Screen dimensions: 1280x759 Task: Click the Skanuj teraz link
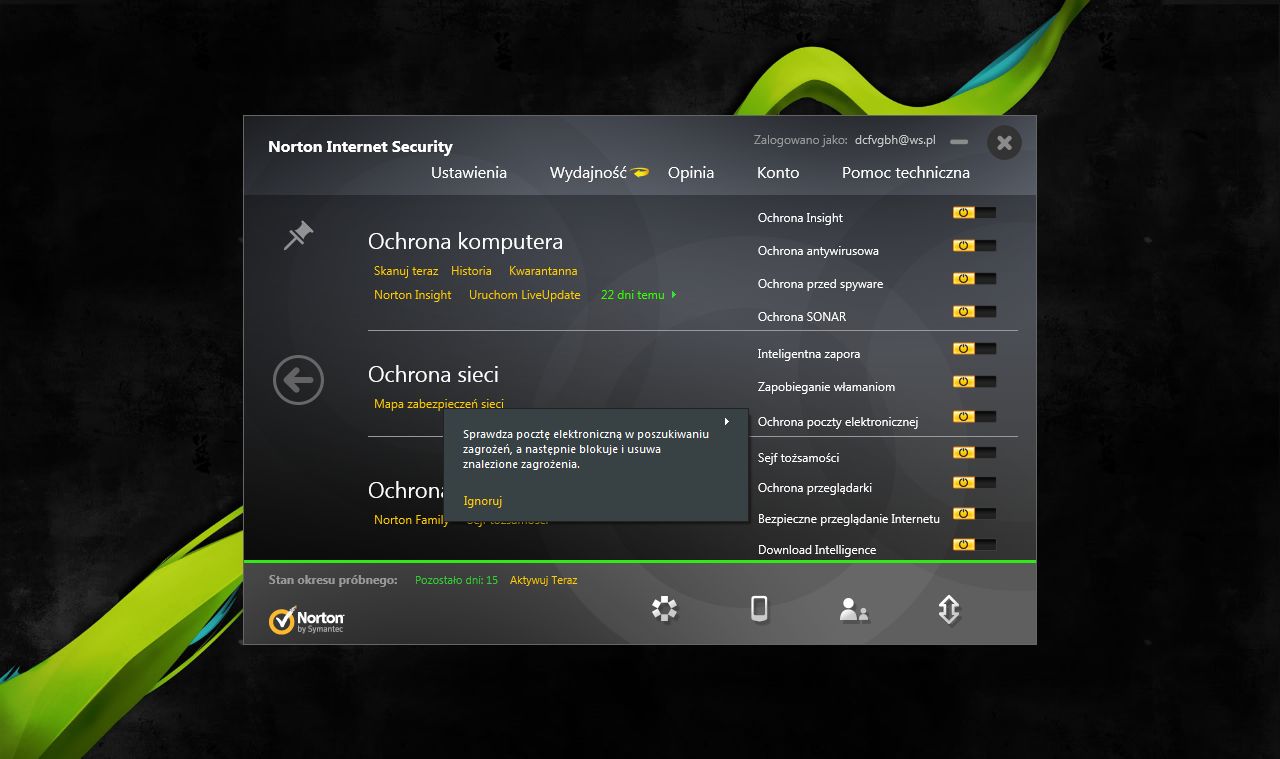pos(406,271)
